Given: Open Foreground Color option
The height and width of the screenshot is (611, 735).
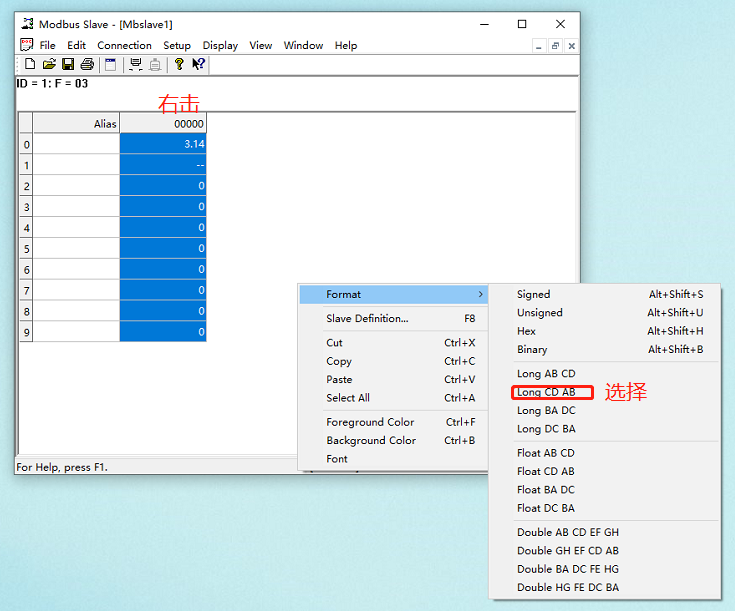Looking at the screenshot, I should pyautogui.click(x=393, y=422).
